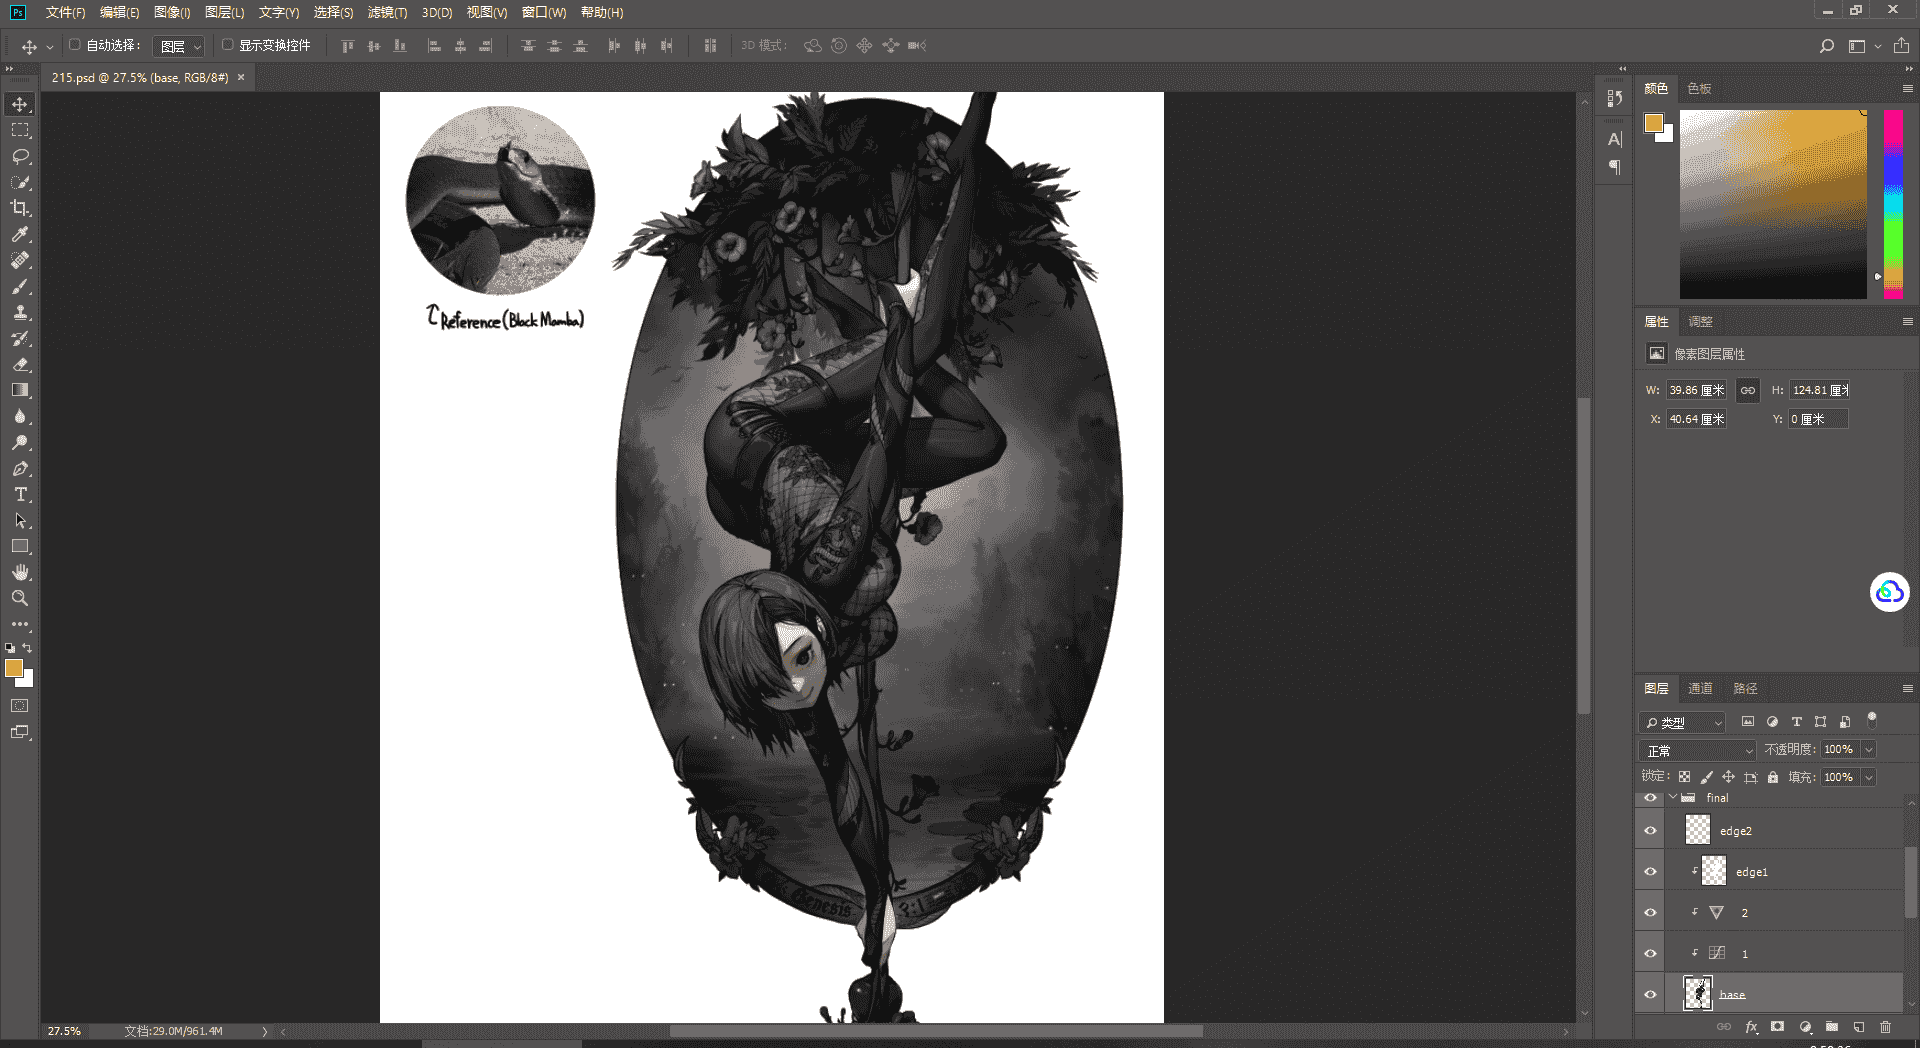Image resolution: width=1920 pixels, height=1048 pixels.
Task: Create a new layer in Layers panel
Action: click(1858, 1027)
